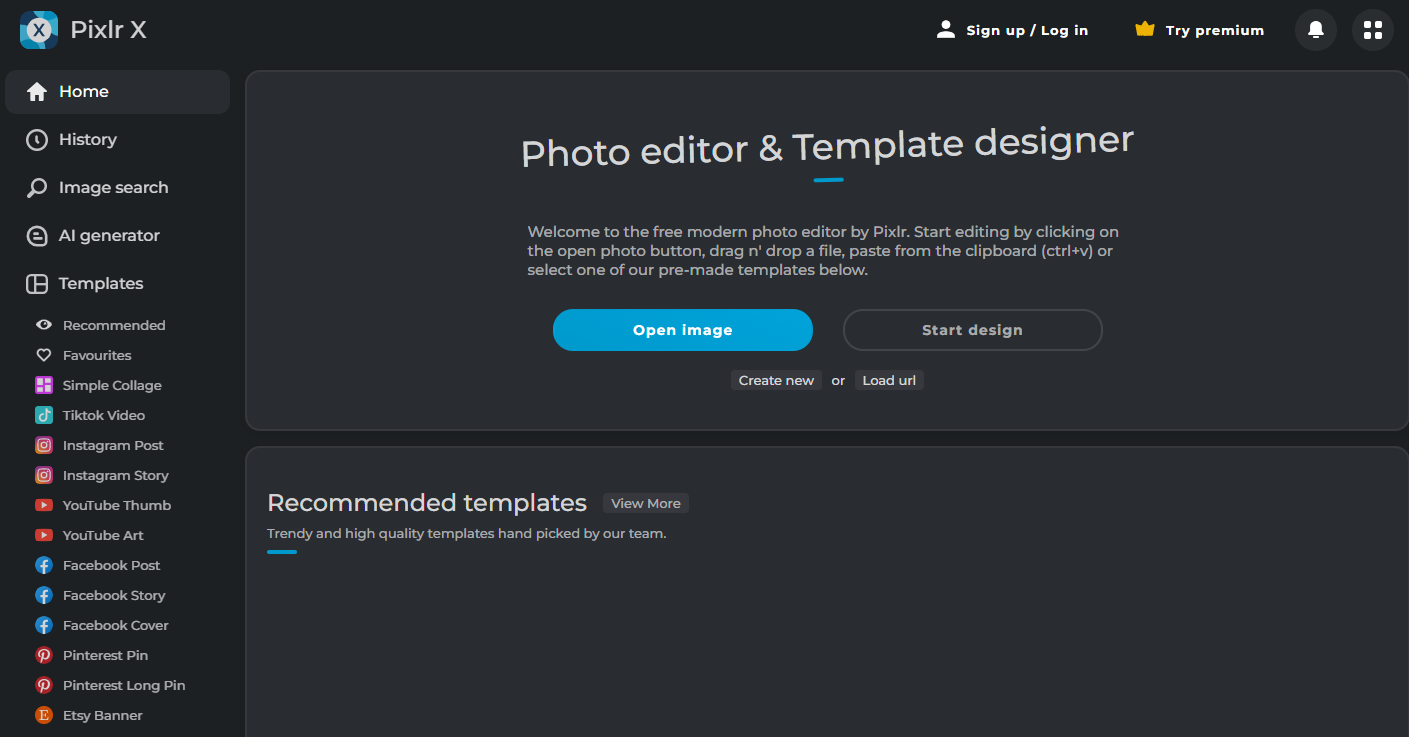Select Recommended templates category
1409x737 pixels.
click(x=114, y=325)
